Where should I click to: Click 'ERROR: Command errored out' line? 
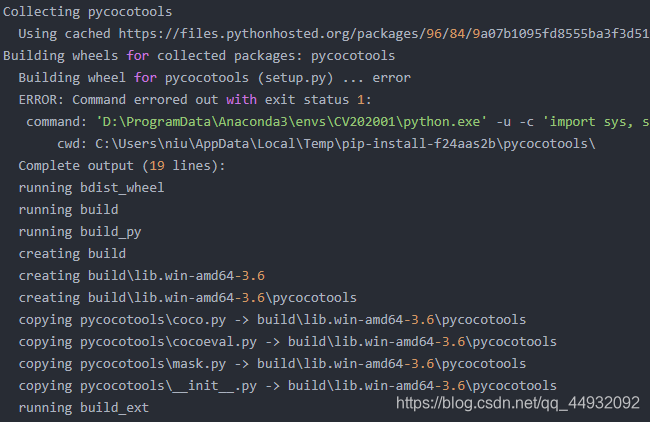tap(195, 99)
